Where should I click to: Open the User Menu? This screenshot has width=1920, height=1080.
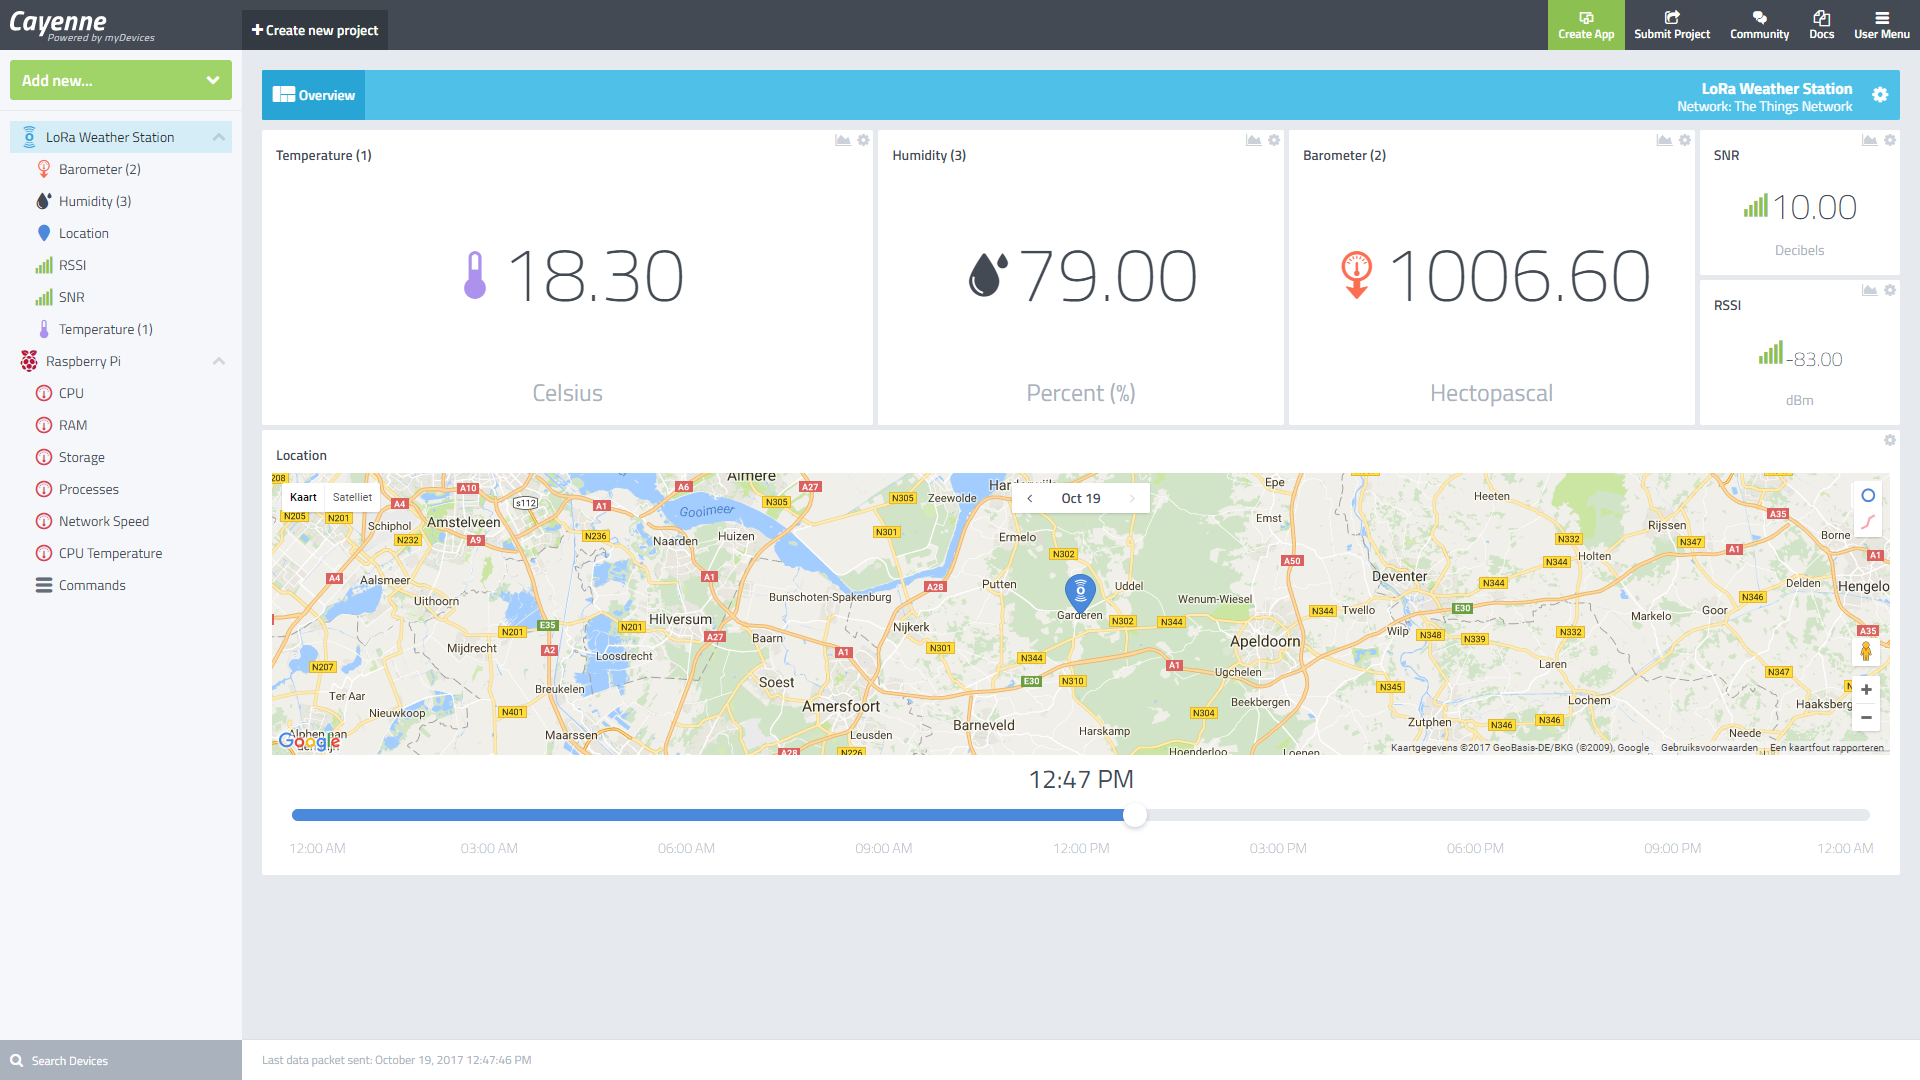[1881, 24]
